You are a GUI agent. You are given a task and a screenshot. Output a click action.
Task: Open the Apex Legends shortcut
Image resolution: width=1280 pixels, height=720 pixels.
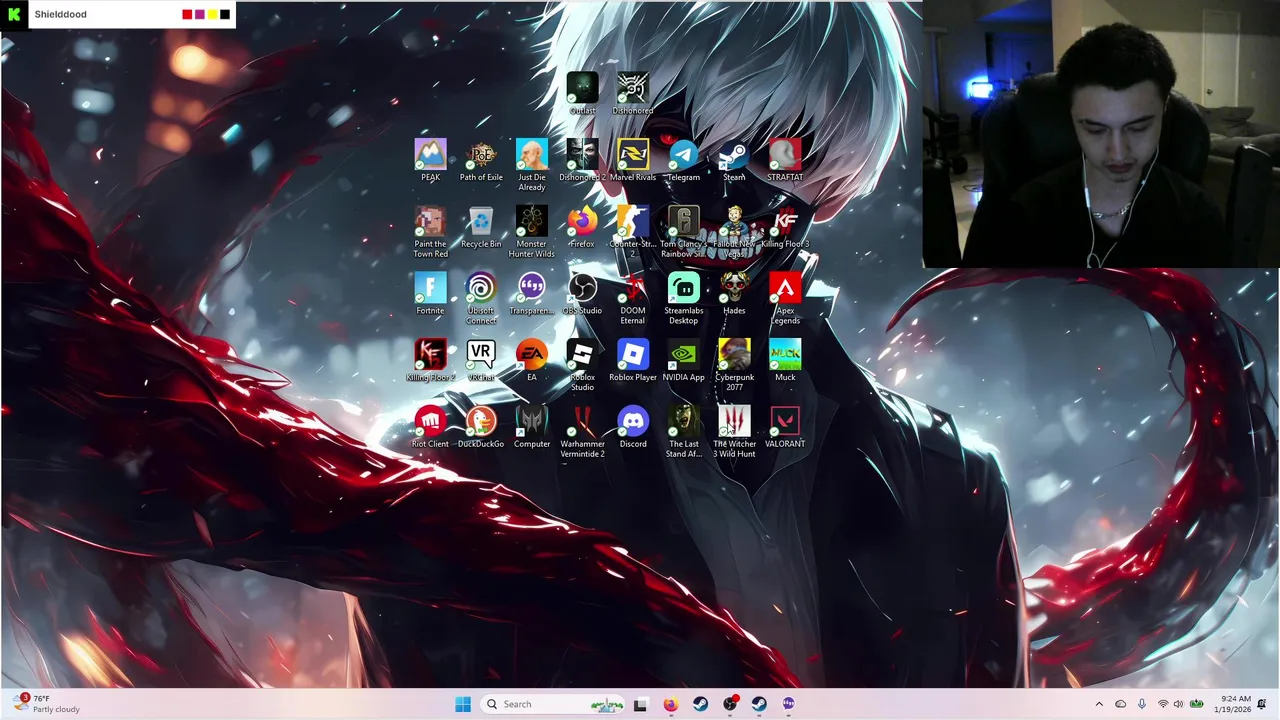click(785, 298)
